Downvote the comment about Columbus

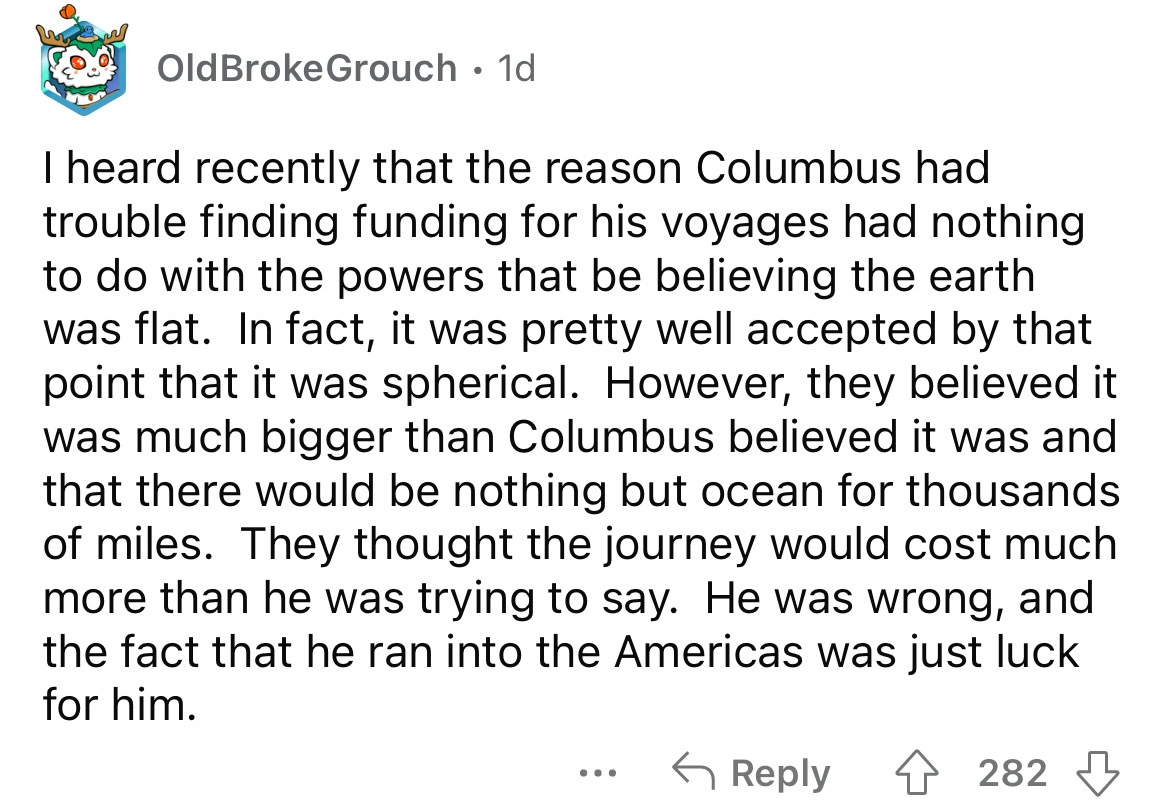point(1097,773)
